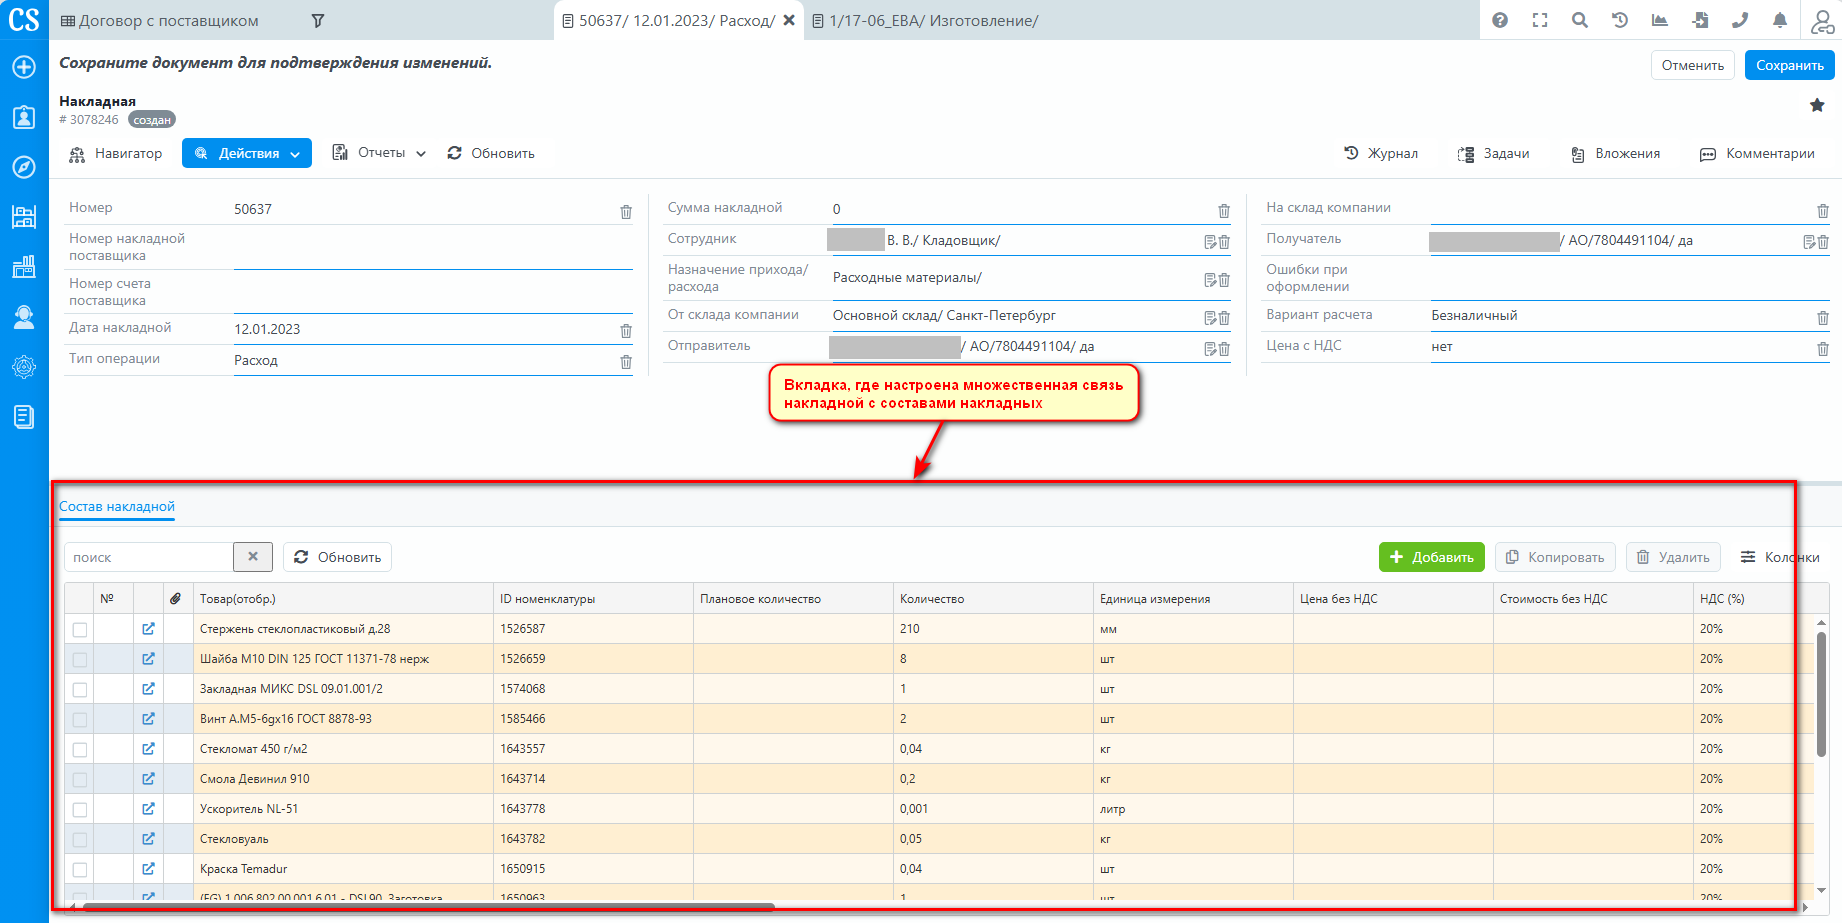This screenshot has height=923, width=1842.
Task: Mark document as favorite with star icon
Action: (x=1817, y=105)
